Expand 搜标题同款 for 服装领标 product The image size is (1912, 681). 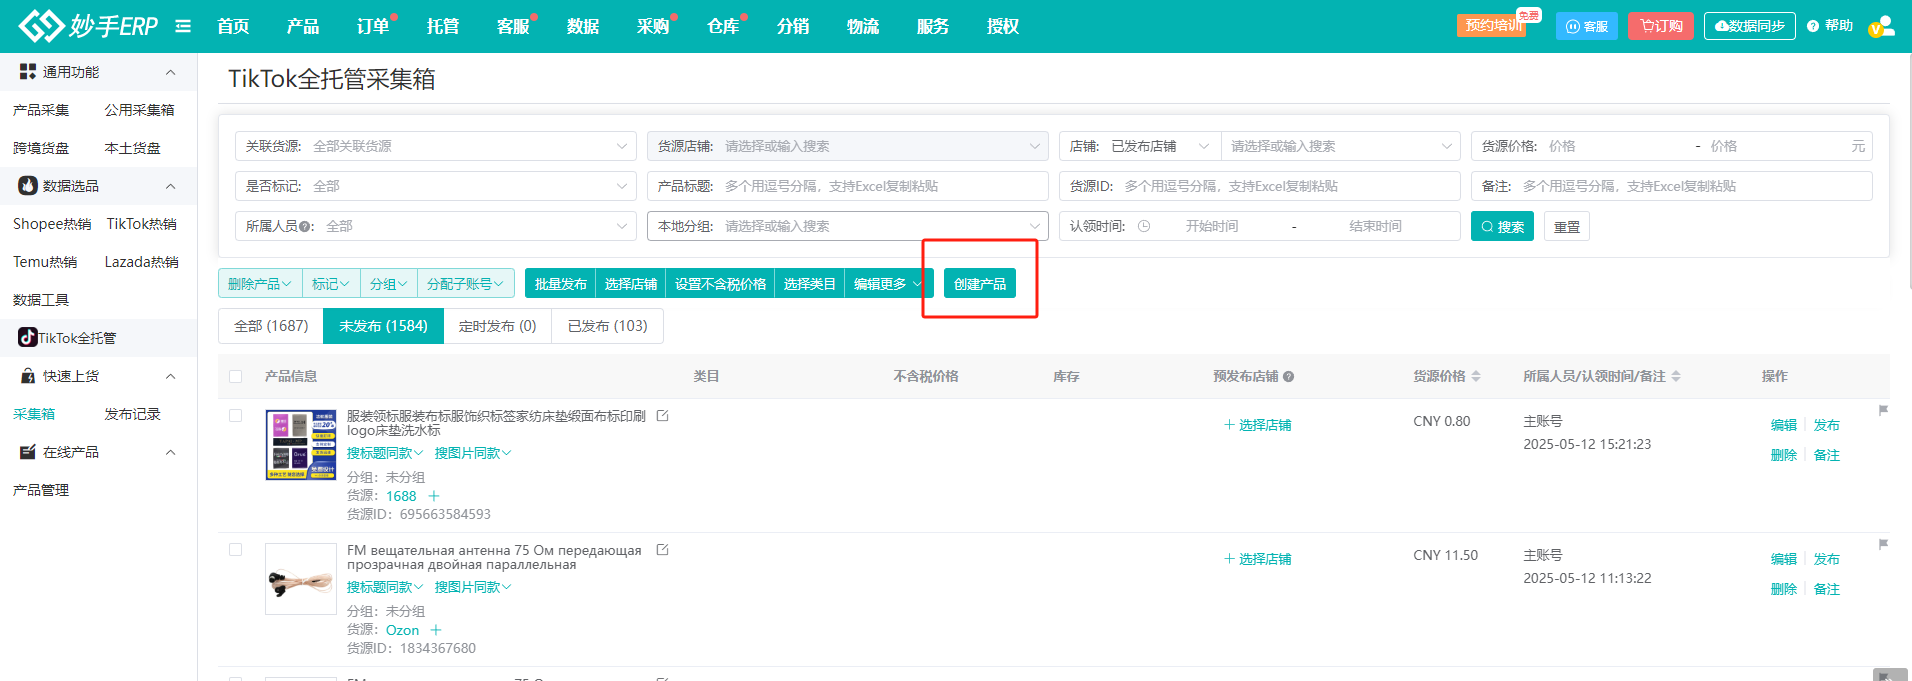385,453
